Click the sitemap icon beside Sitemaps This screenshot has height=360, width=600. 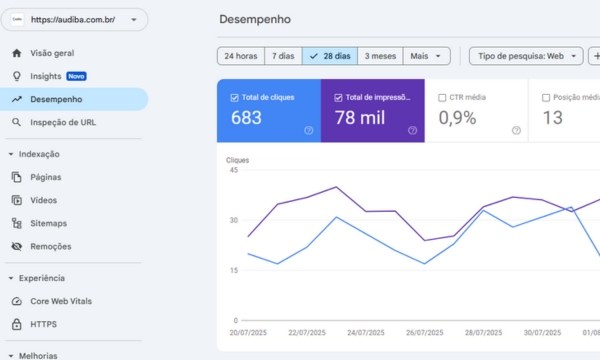(16, 223)
